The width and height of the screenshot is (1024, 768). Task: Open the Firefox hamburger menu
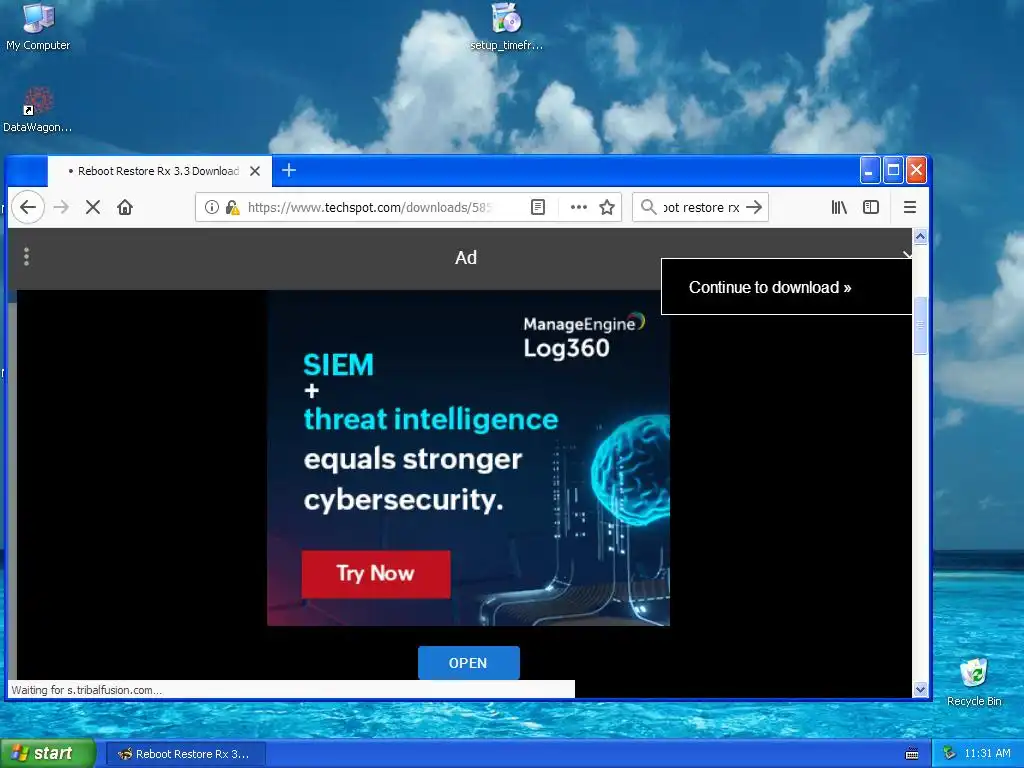click(910, 207)
